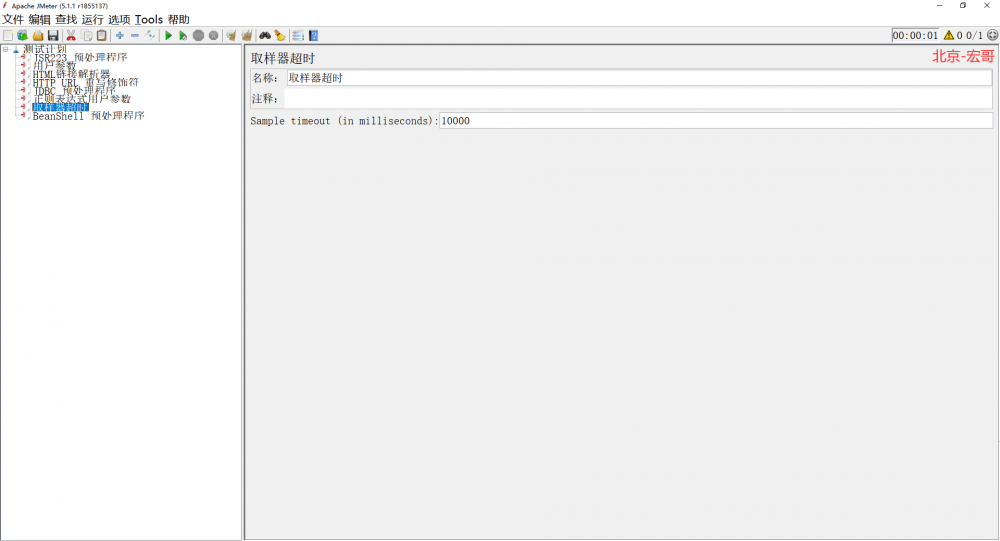Open the Tools menu
The height and width of the screenshot is (541, 1000).
pos(149,20)
